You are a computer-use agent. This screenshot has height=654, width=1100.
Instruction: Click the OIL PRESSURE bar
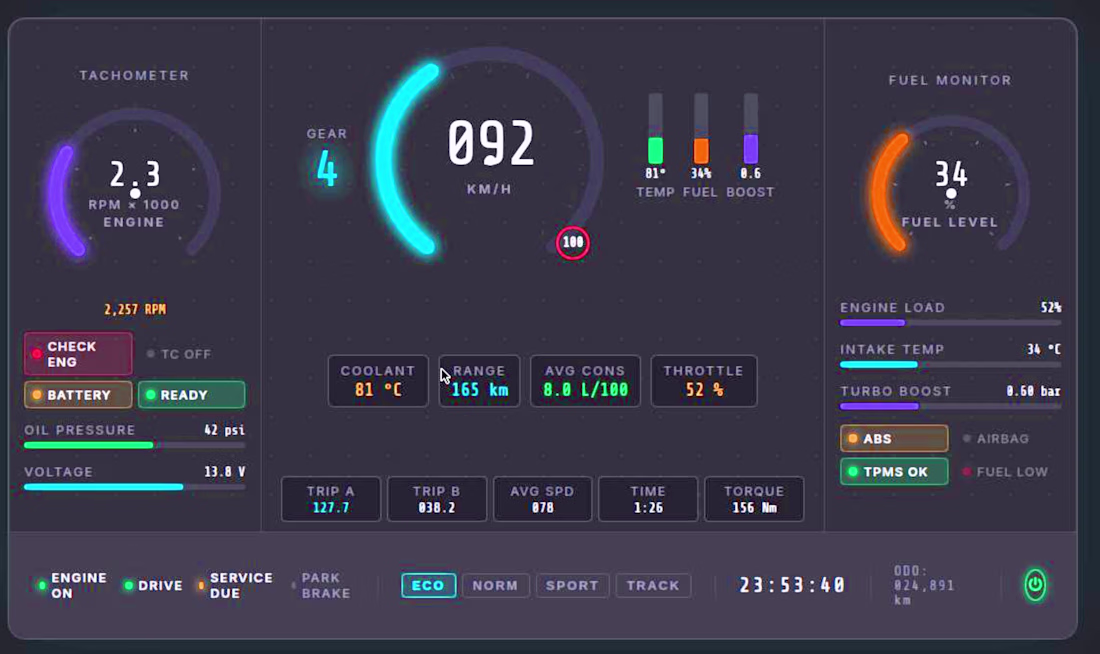pos(135,445)
